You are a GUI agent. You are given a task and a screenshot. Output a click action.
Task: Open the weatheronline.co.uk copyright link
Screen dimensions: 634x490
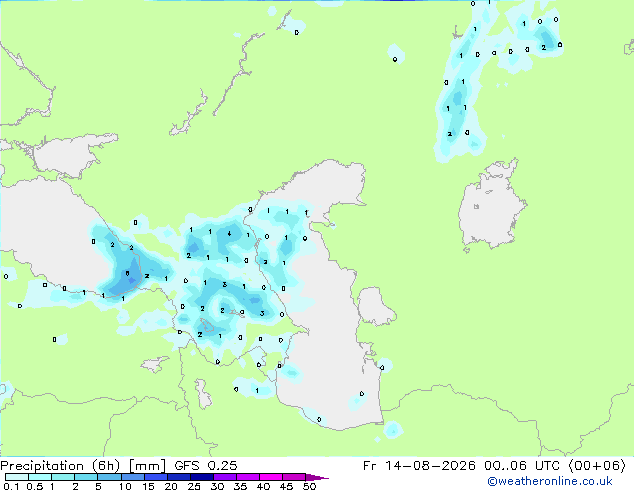(550, 481)
